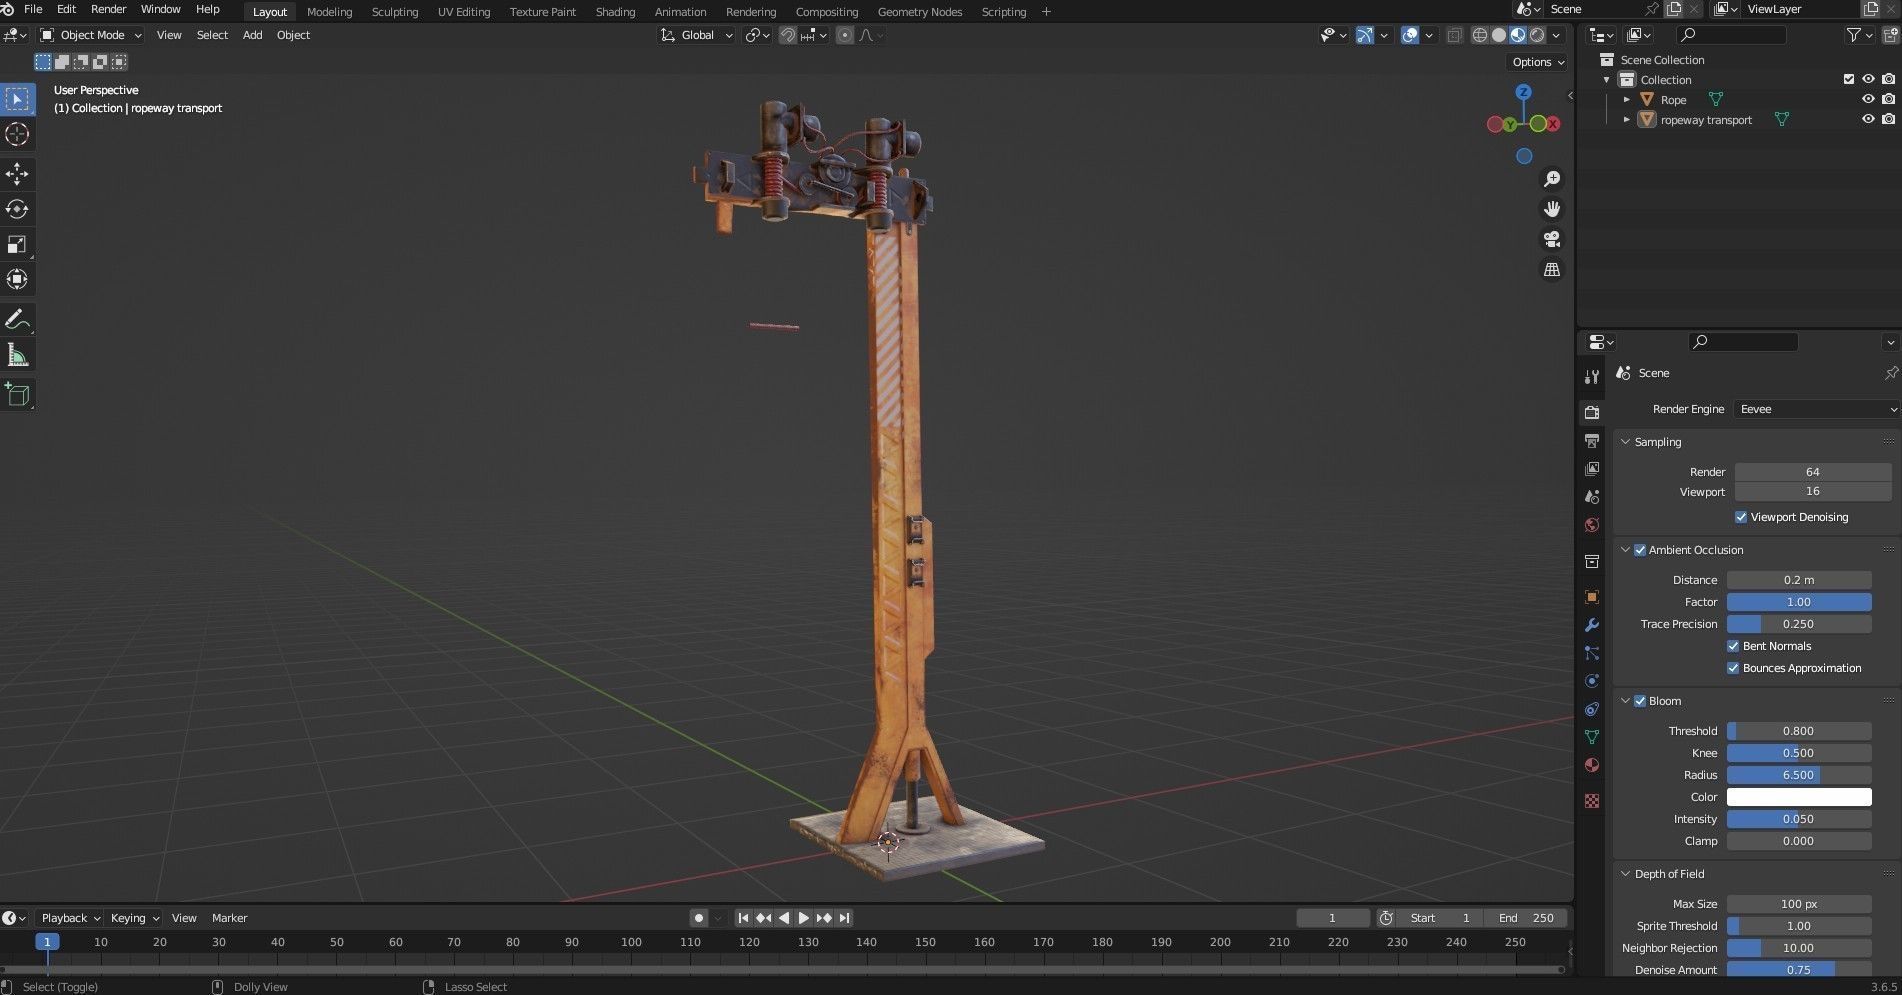
Task: Disable the Bloom checkbox
Action: 1640,701
